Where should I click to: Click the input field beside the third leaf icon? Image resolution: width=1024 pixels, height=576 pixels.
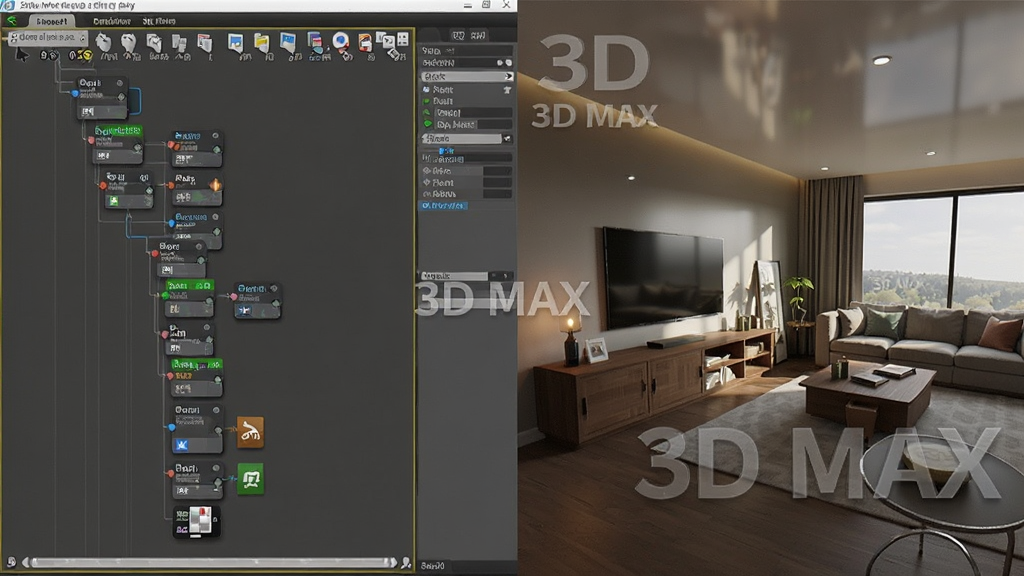495,124
